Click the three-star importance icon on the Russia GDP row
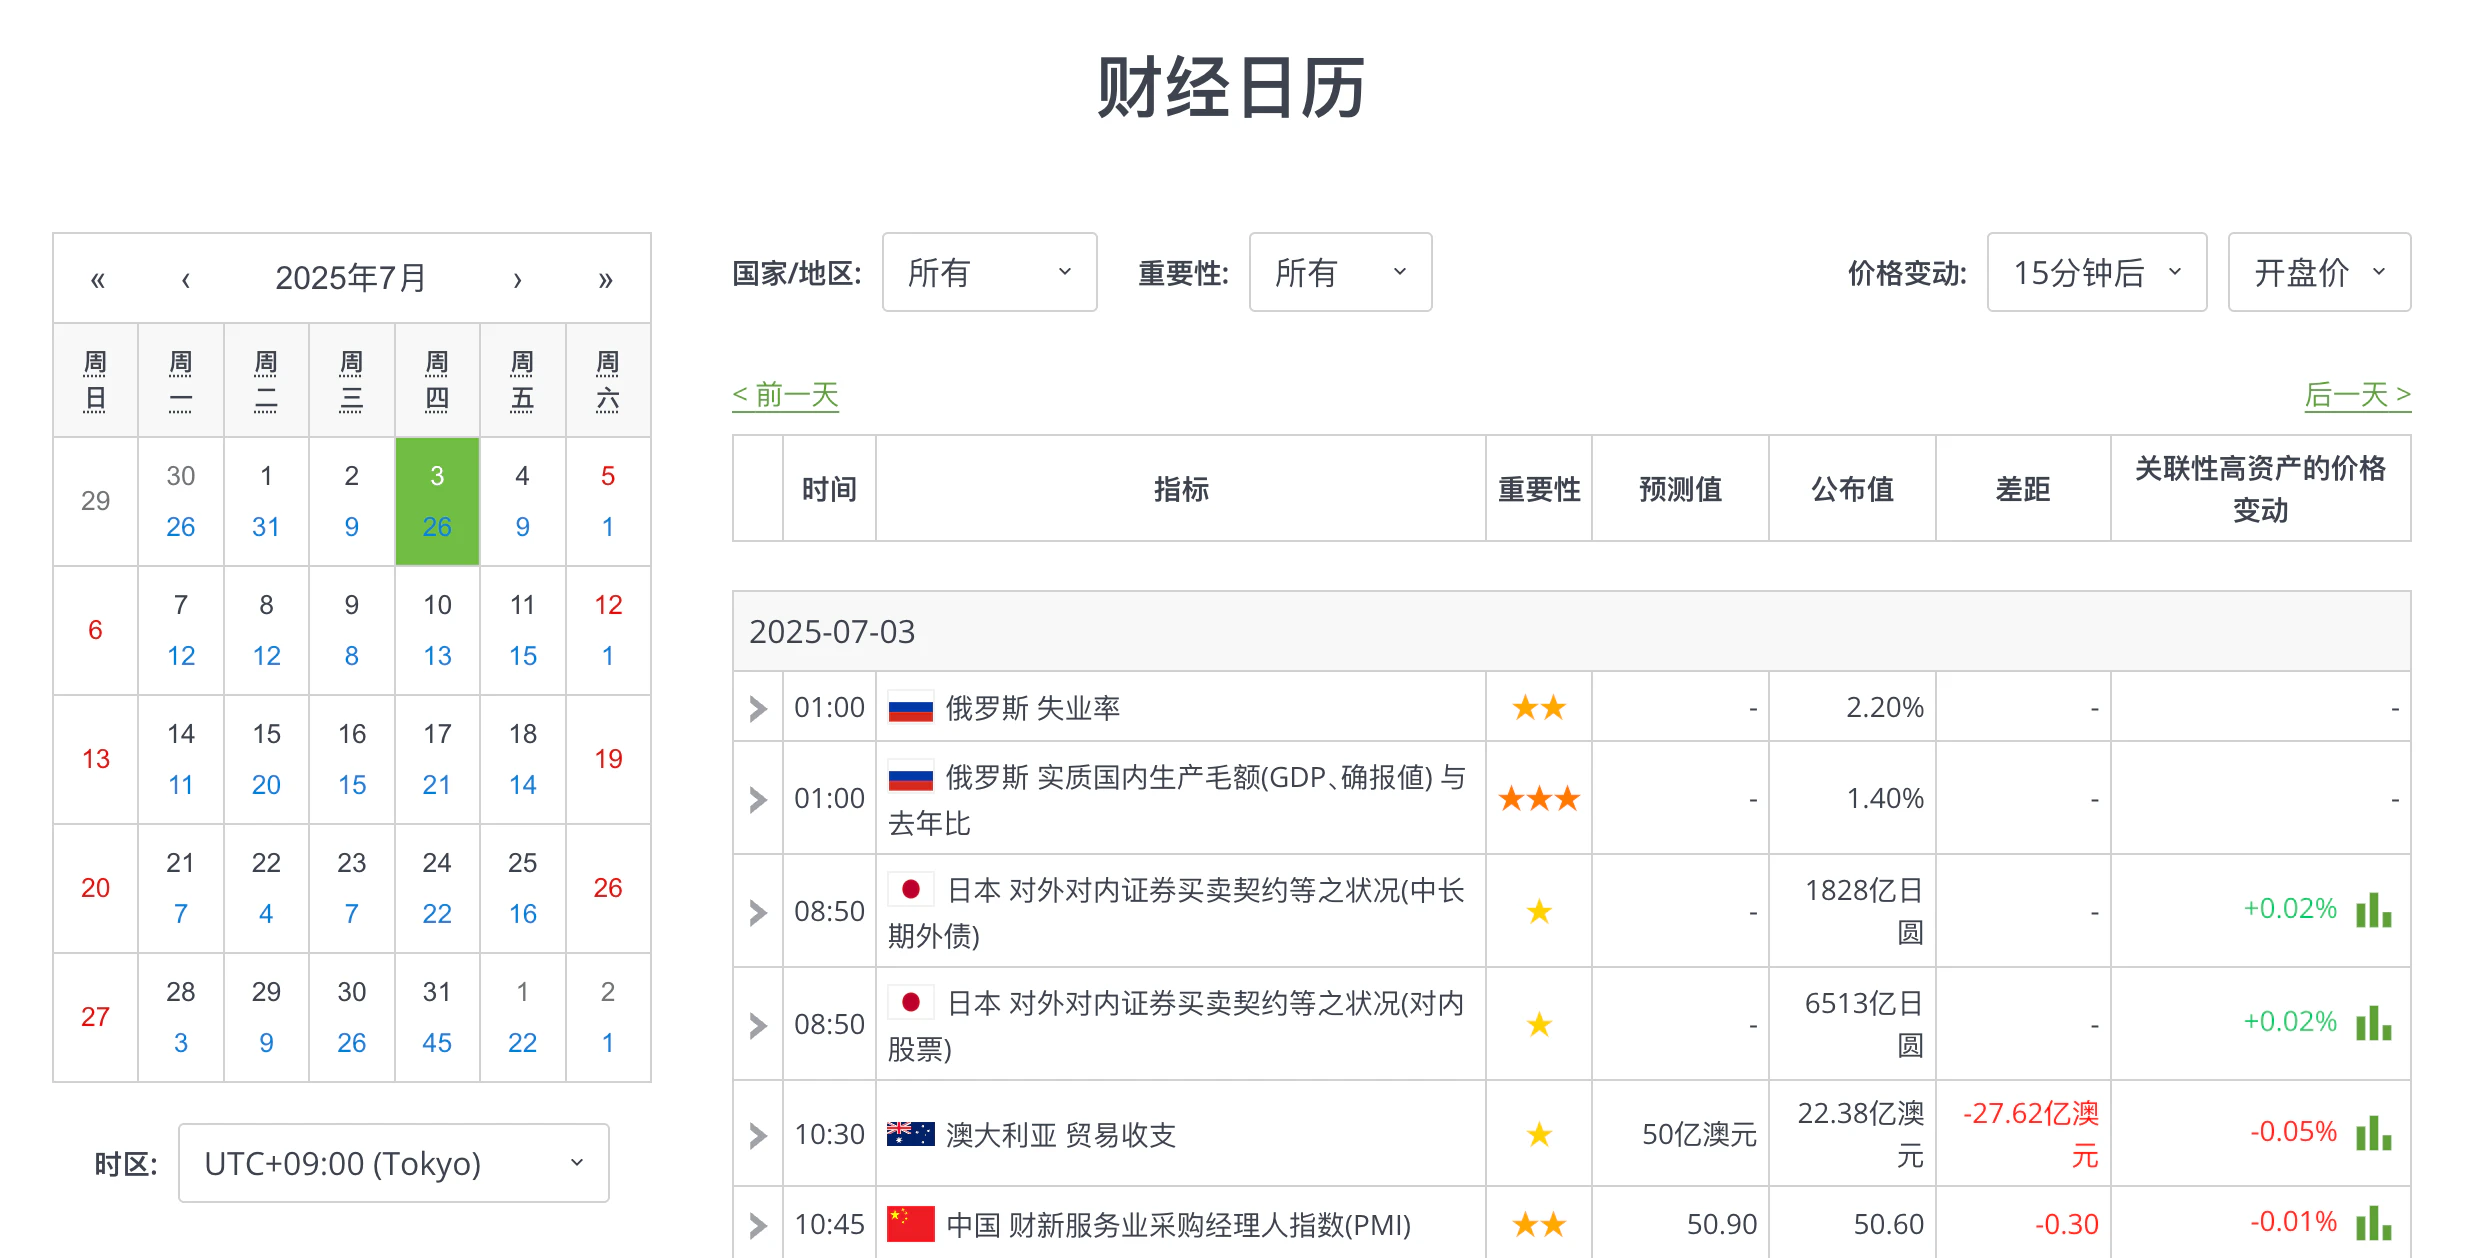2478x1258 pixels. click(x=1538, y=798)
